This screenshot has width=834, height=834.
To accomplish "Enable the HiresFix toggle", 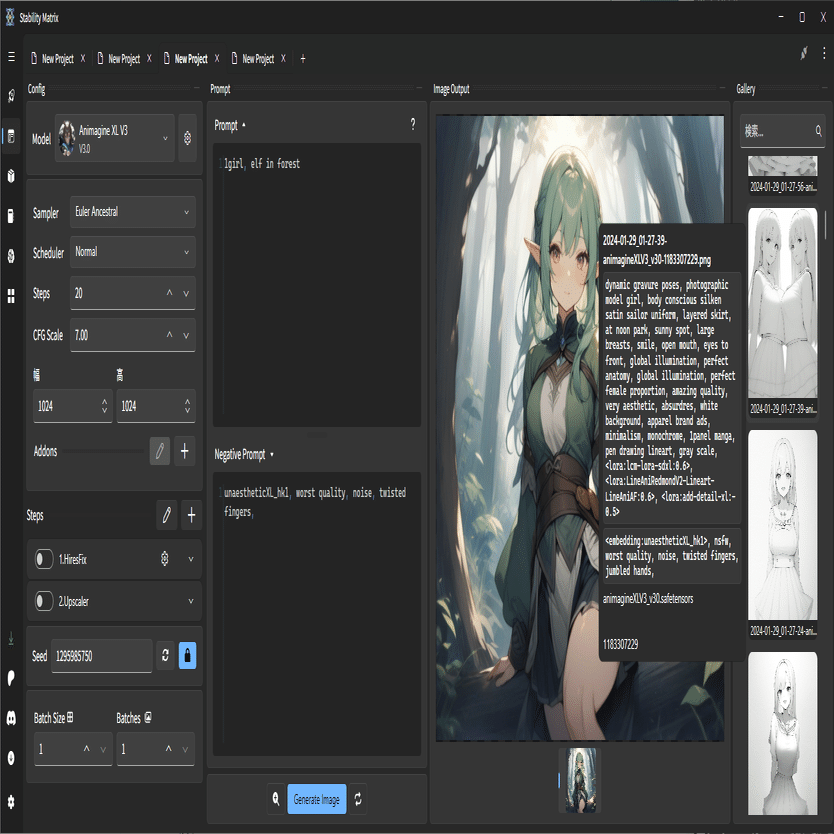I will point(44,559).
